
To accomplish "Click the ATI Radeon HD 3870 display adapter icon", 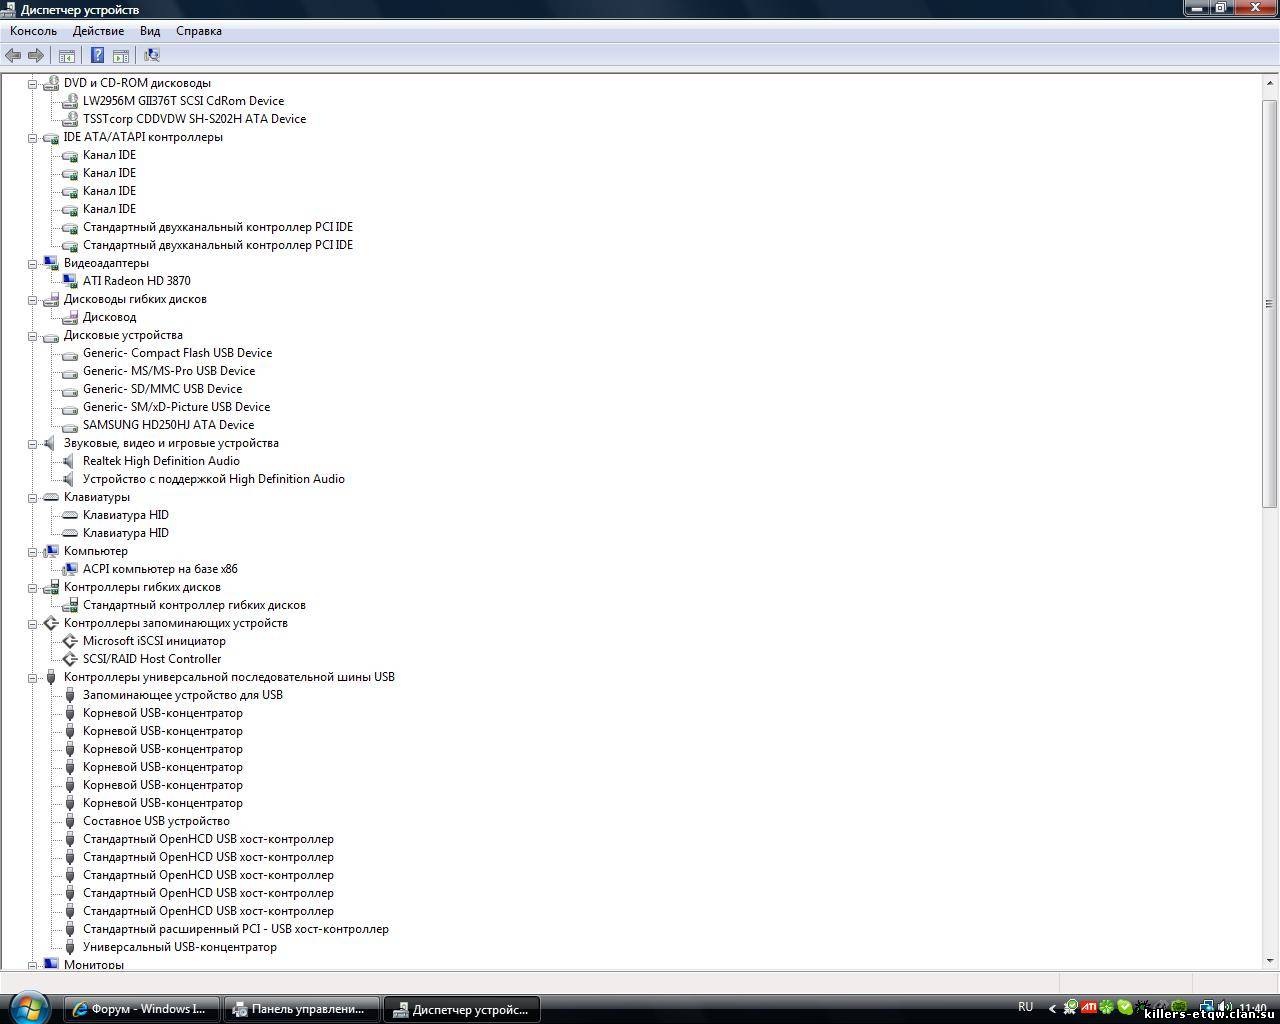I will tap(70, 281).
